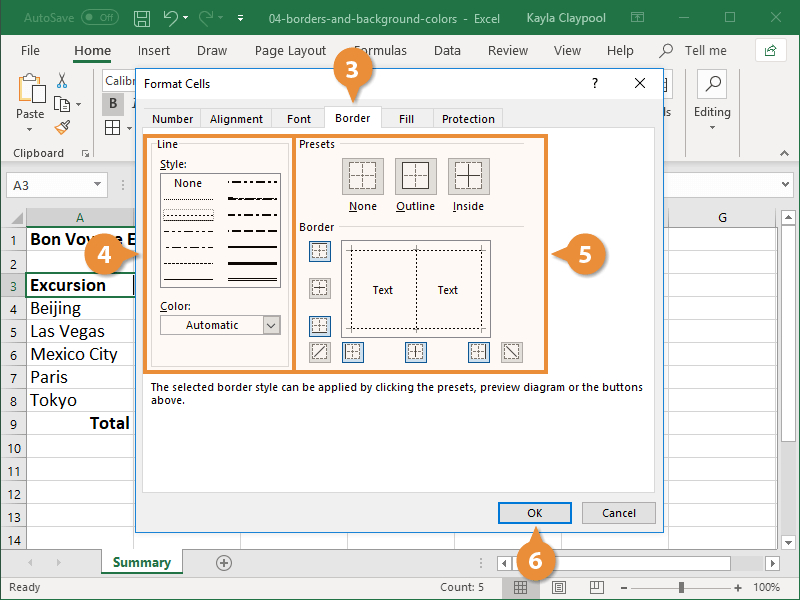Switch to Page Break Preview view icon

coord(596,587)
